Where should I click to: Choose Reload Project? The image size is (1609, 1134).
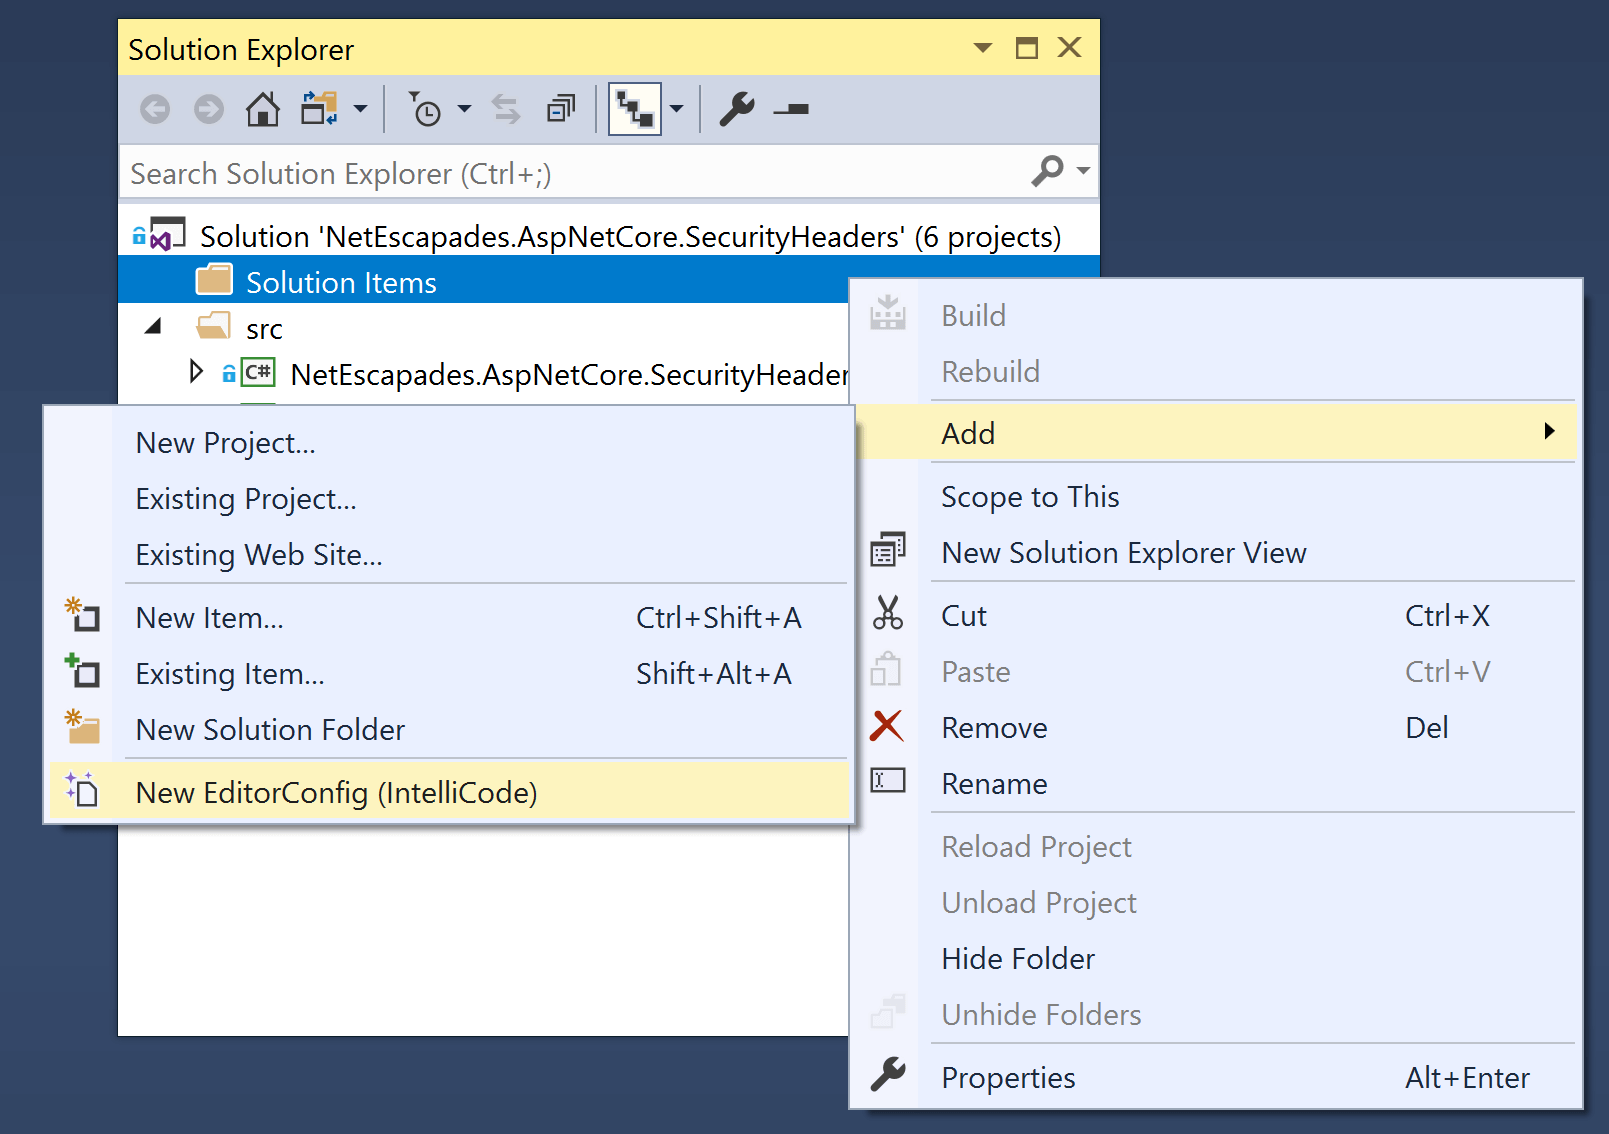tap(1216, 847)
